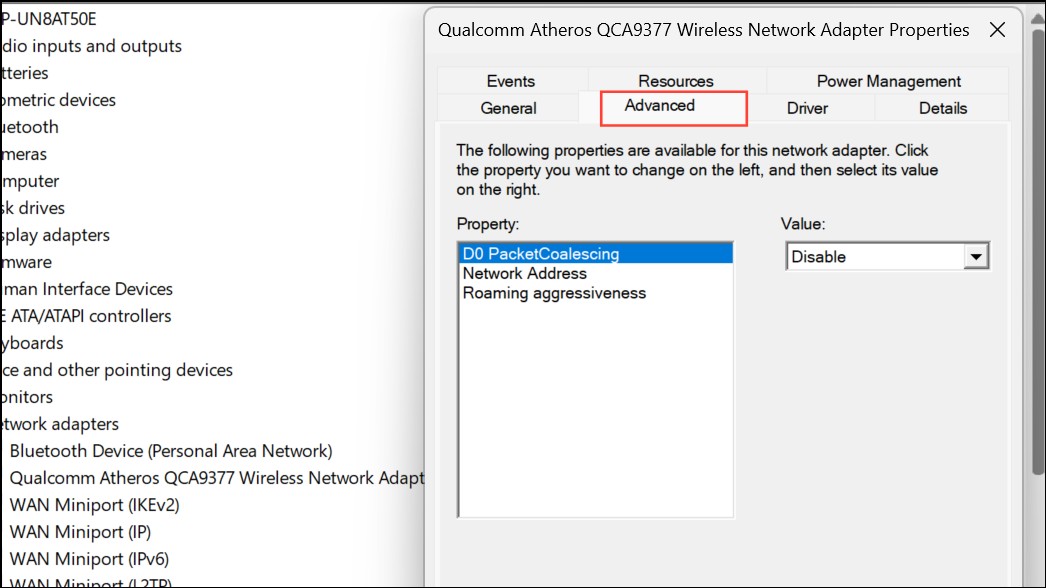Close the adapter Properties dialog
Screen dimensions: 1046x588
997,30
